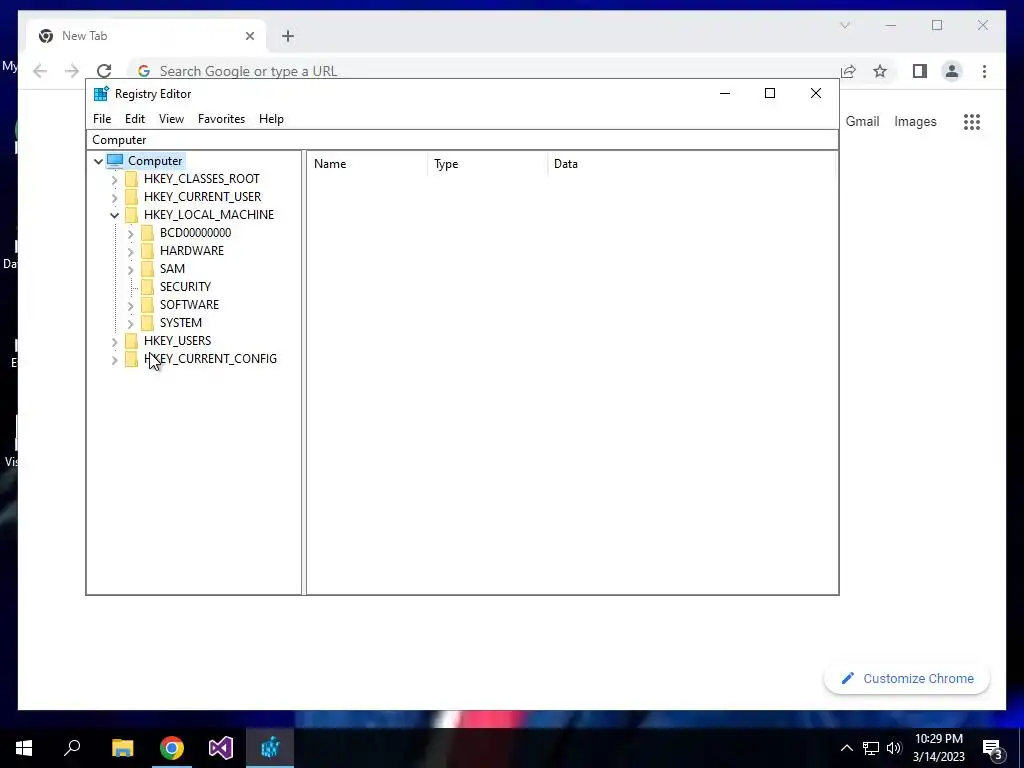Expand the SAM key chevron
The height and width of the screenshot is (768, 1024).
[x=131, y=269]
